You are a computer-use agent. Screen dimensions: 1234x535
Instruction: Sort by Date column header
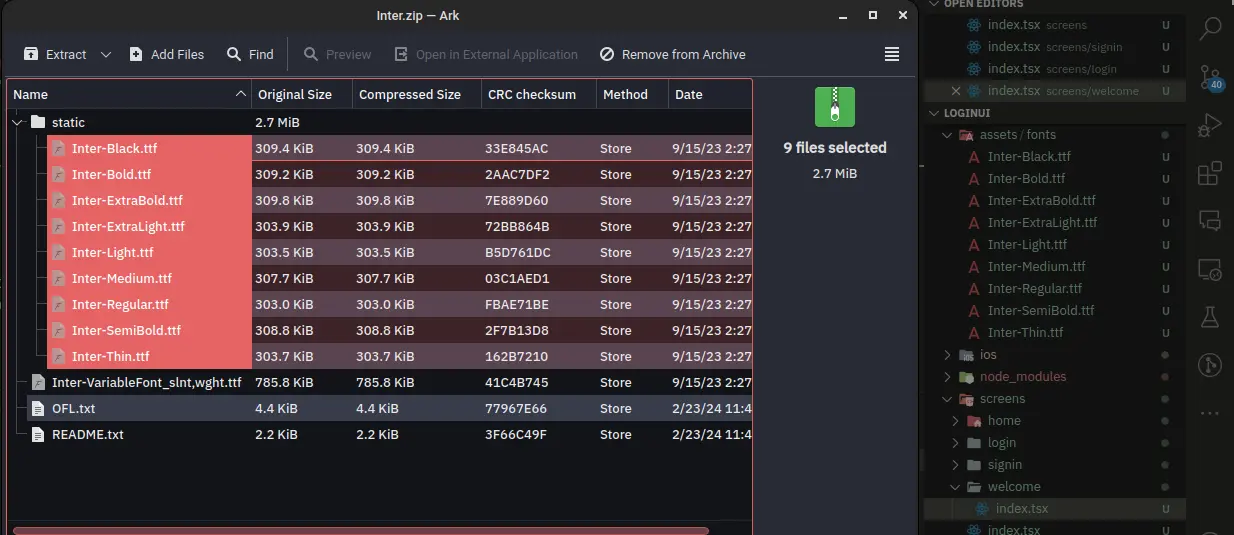point(709,94)
